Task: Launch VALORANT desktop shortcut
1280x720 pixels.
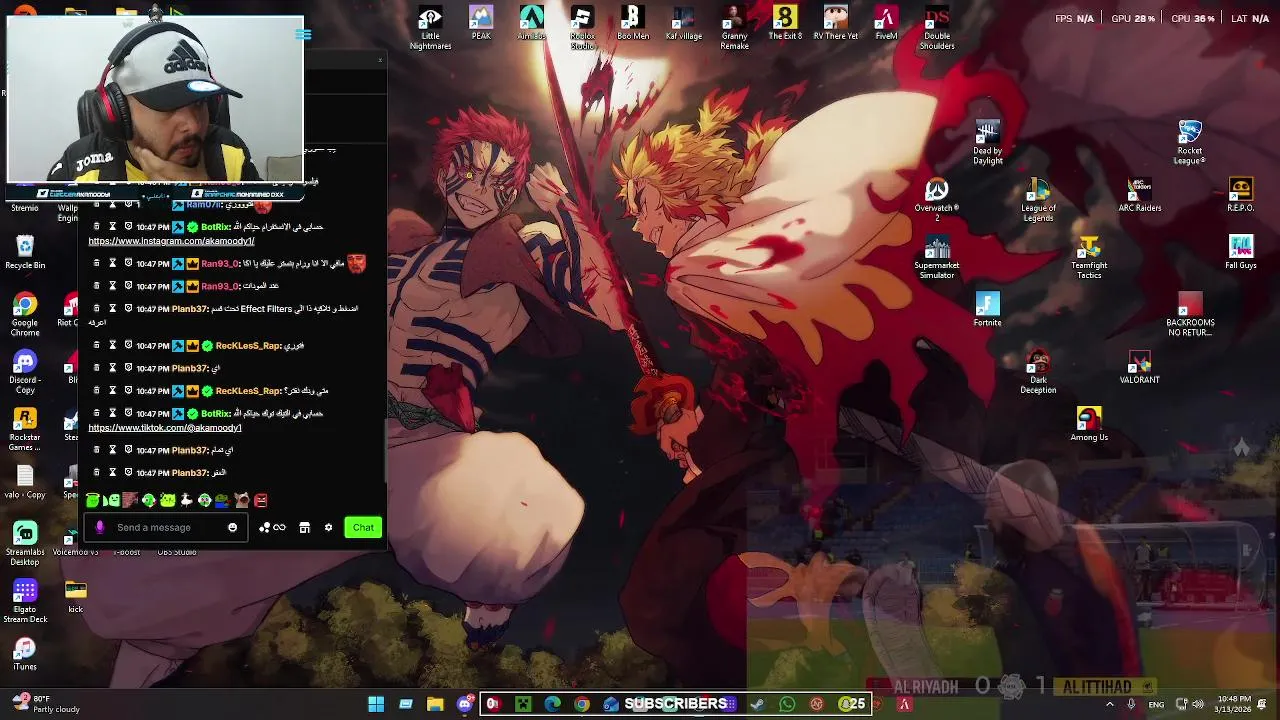Action: [x=1139, y=367]
